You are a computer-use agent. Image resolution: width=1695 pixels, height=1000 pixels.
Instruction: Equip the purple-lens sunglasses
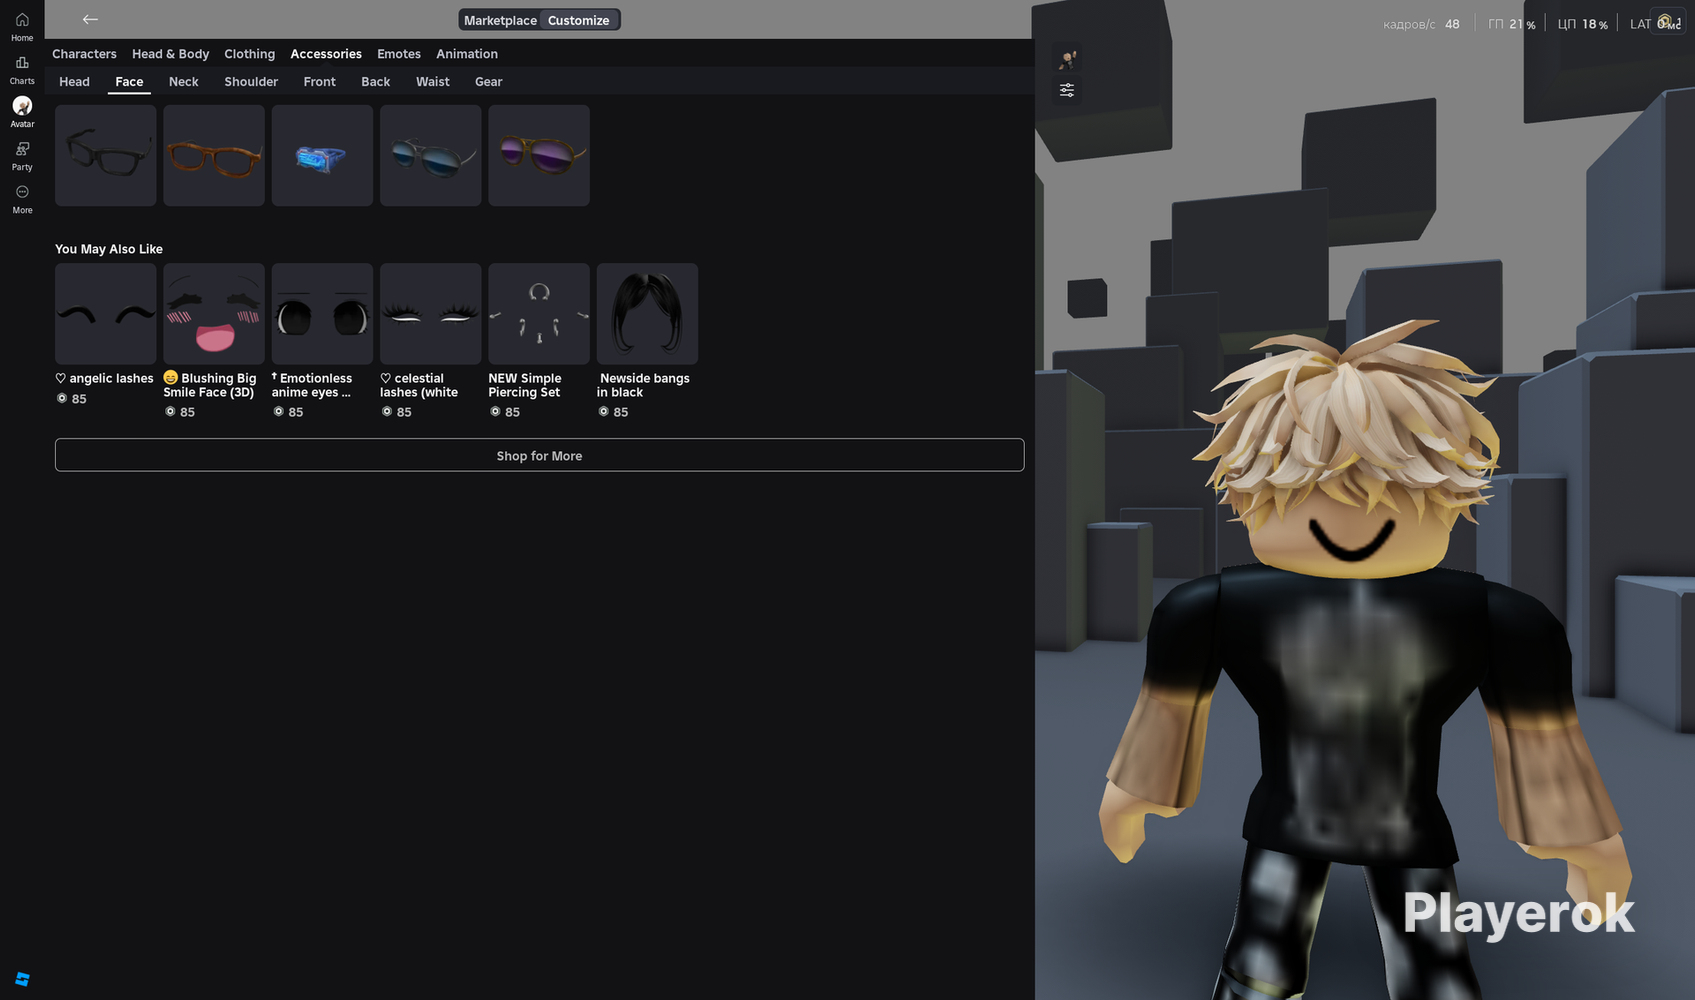click(539, 156)
